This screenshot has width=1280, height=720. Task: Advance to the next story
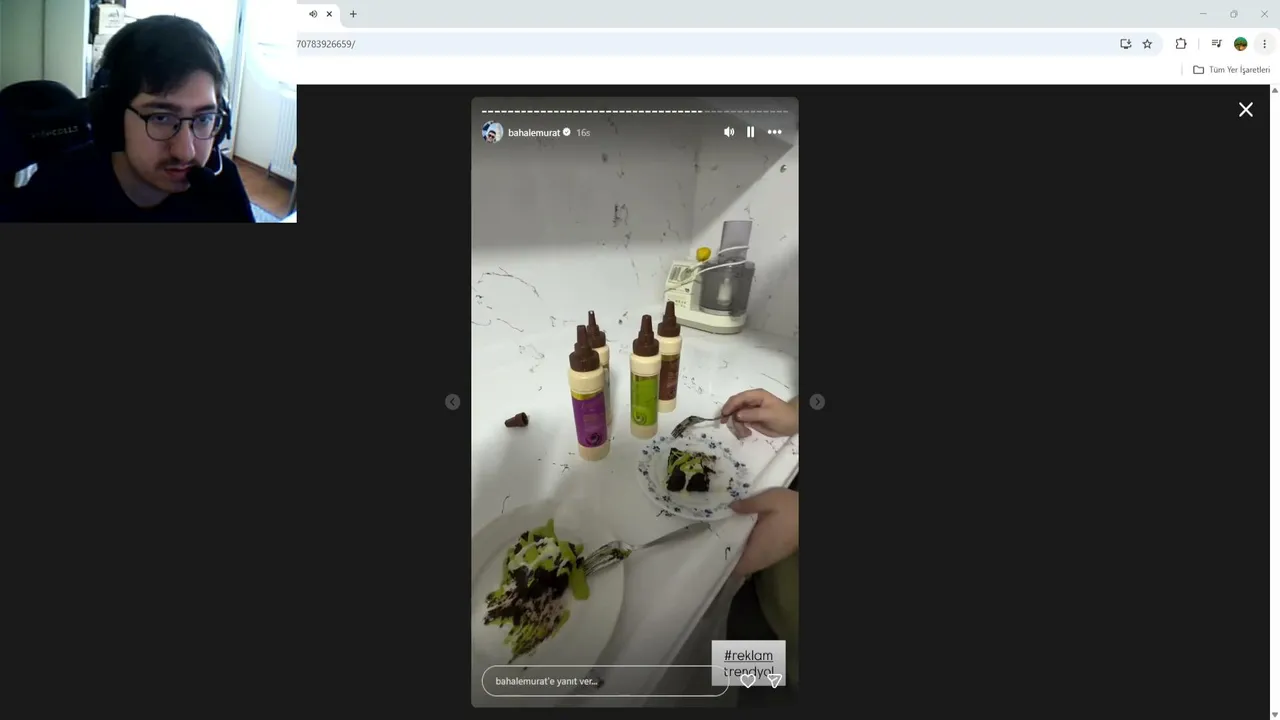click(x=817, y=402)
